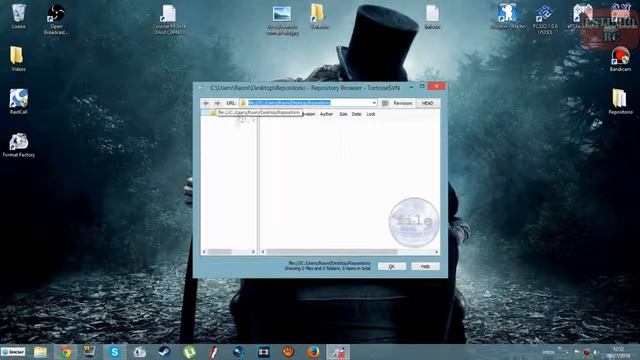Click the HEAD revision button
Viewport: 640px width, 360px height.
pyautogui.click(x=427, y=103)
